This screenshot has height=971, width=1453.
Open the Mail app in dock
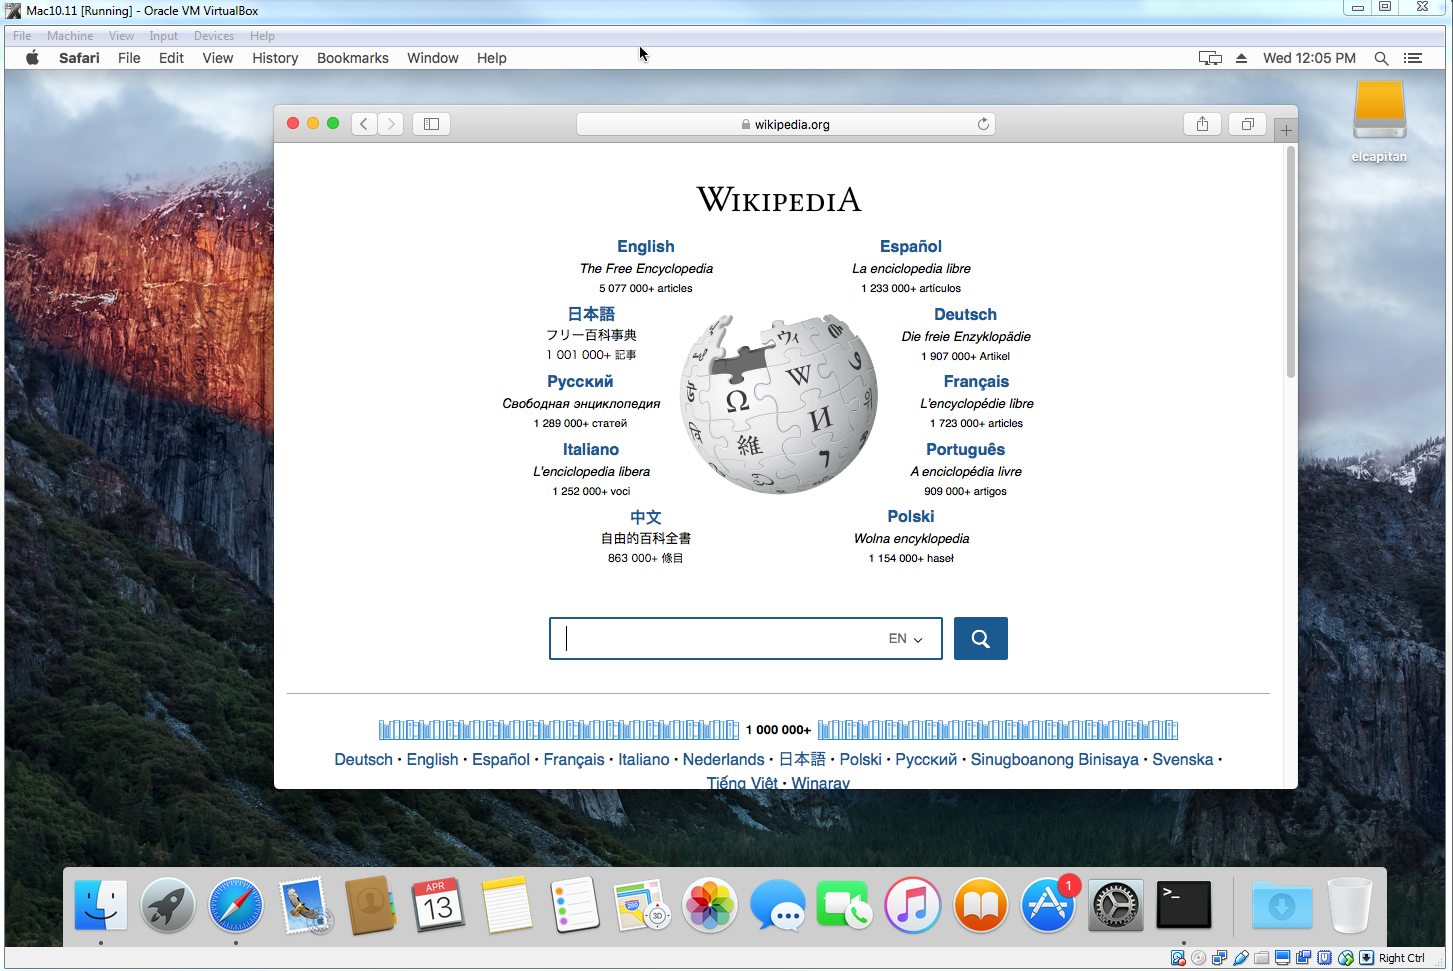[304, 906]
